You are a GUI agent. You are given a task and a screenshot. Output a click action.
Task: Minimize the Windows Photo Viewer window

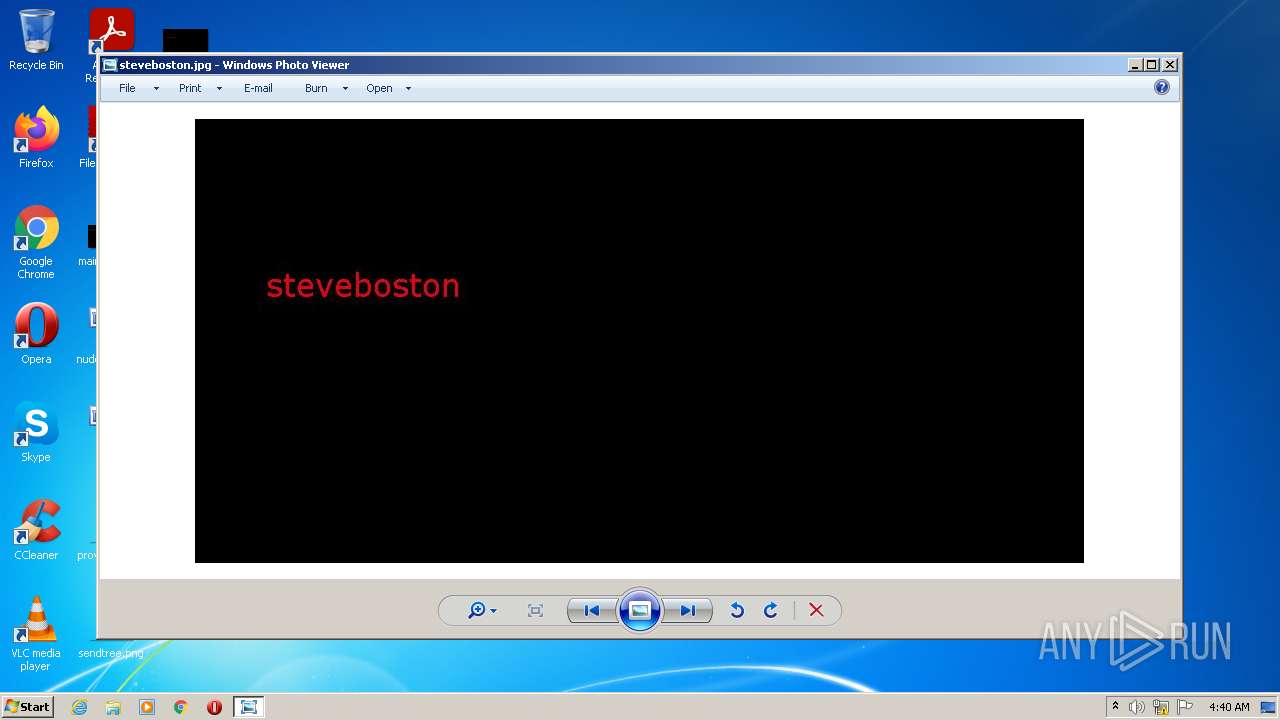(1135, 65)
